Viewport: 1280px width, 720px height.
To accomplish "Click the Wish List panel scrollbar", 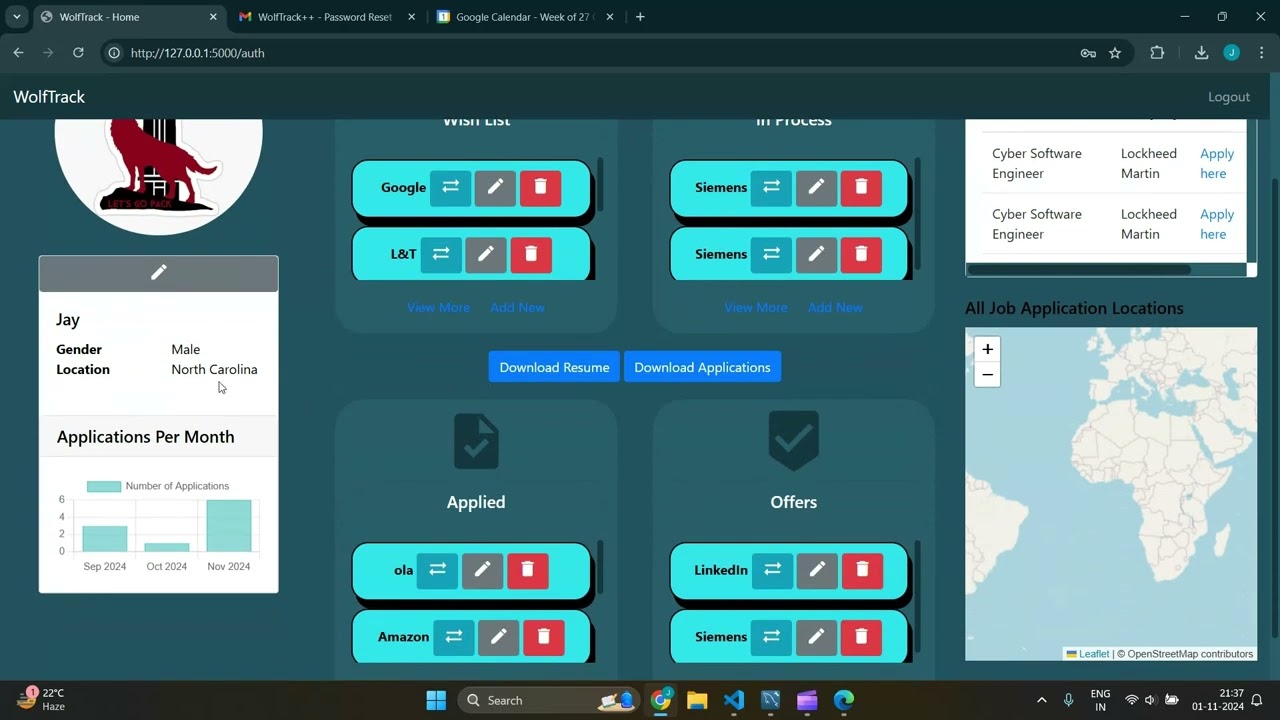I will [x=600, y=185].
